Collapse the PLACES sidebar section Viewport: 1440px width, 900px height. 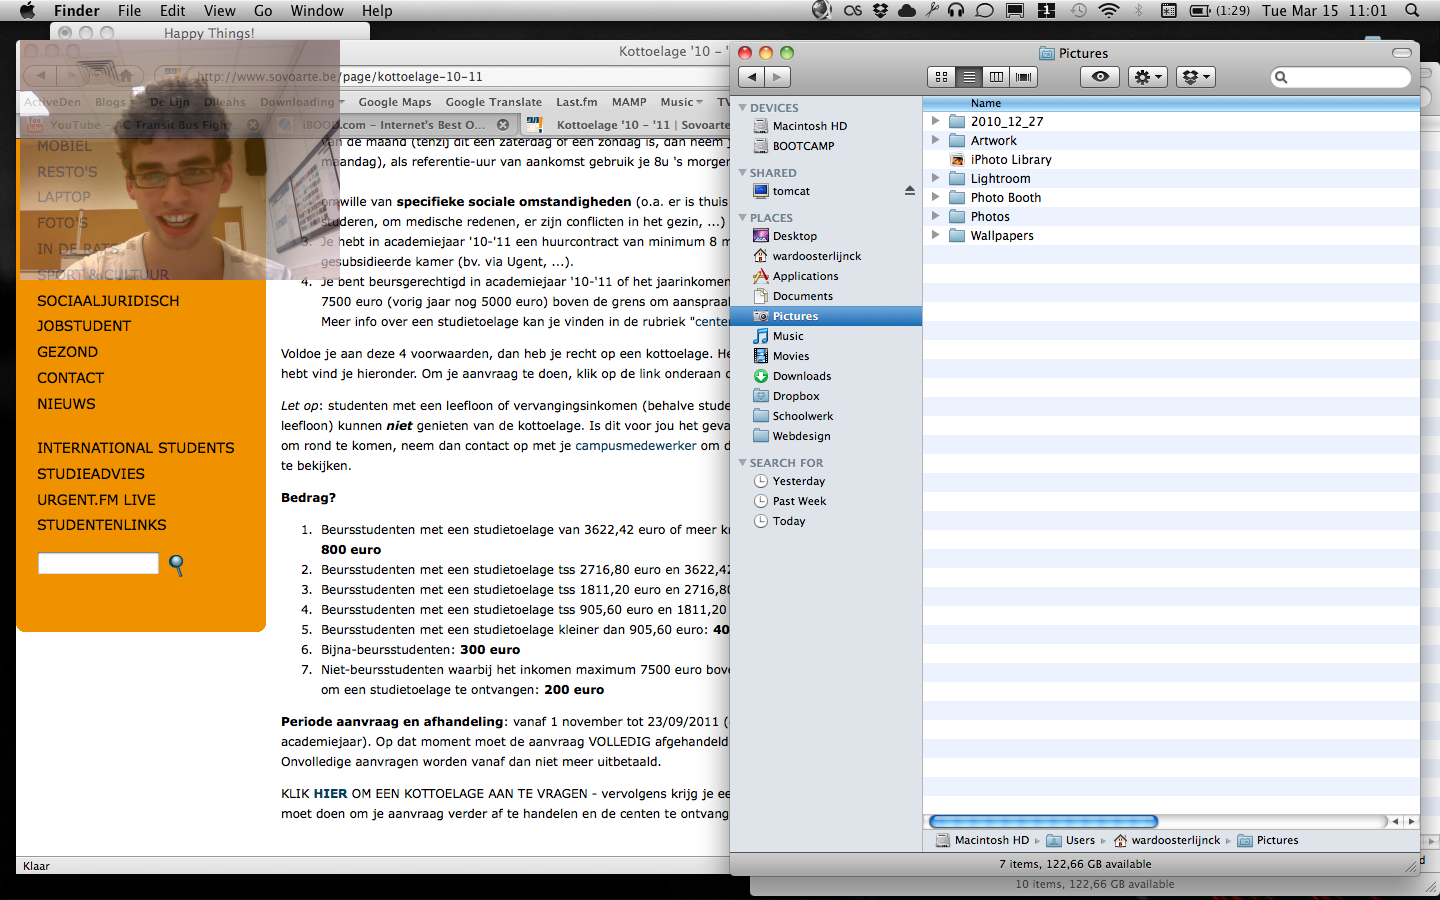pos(743,217)
